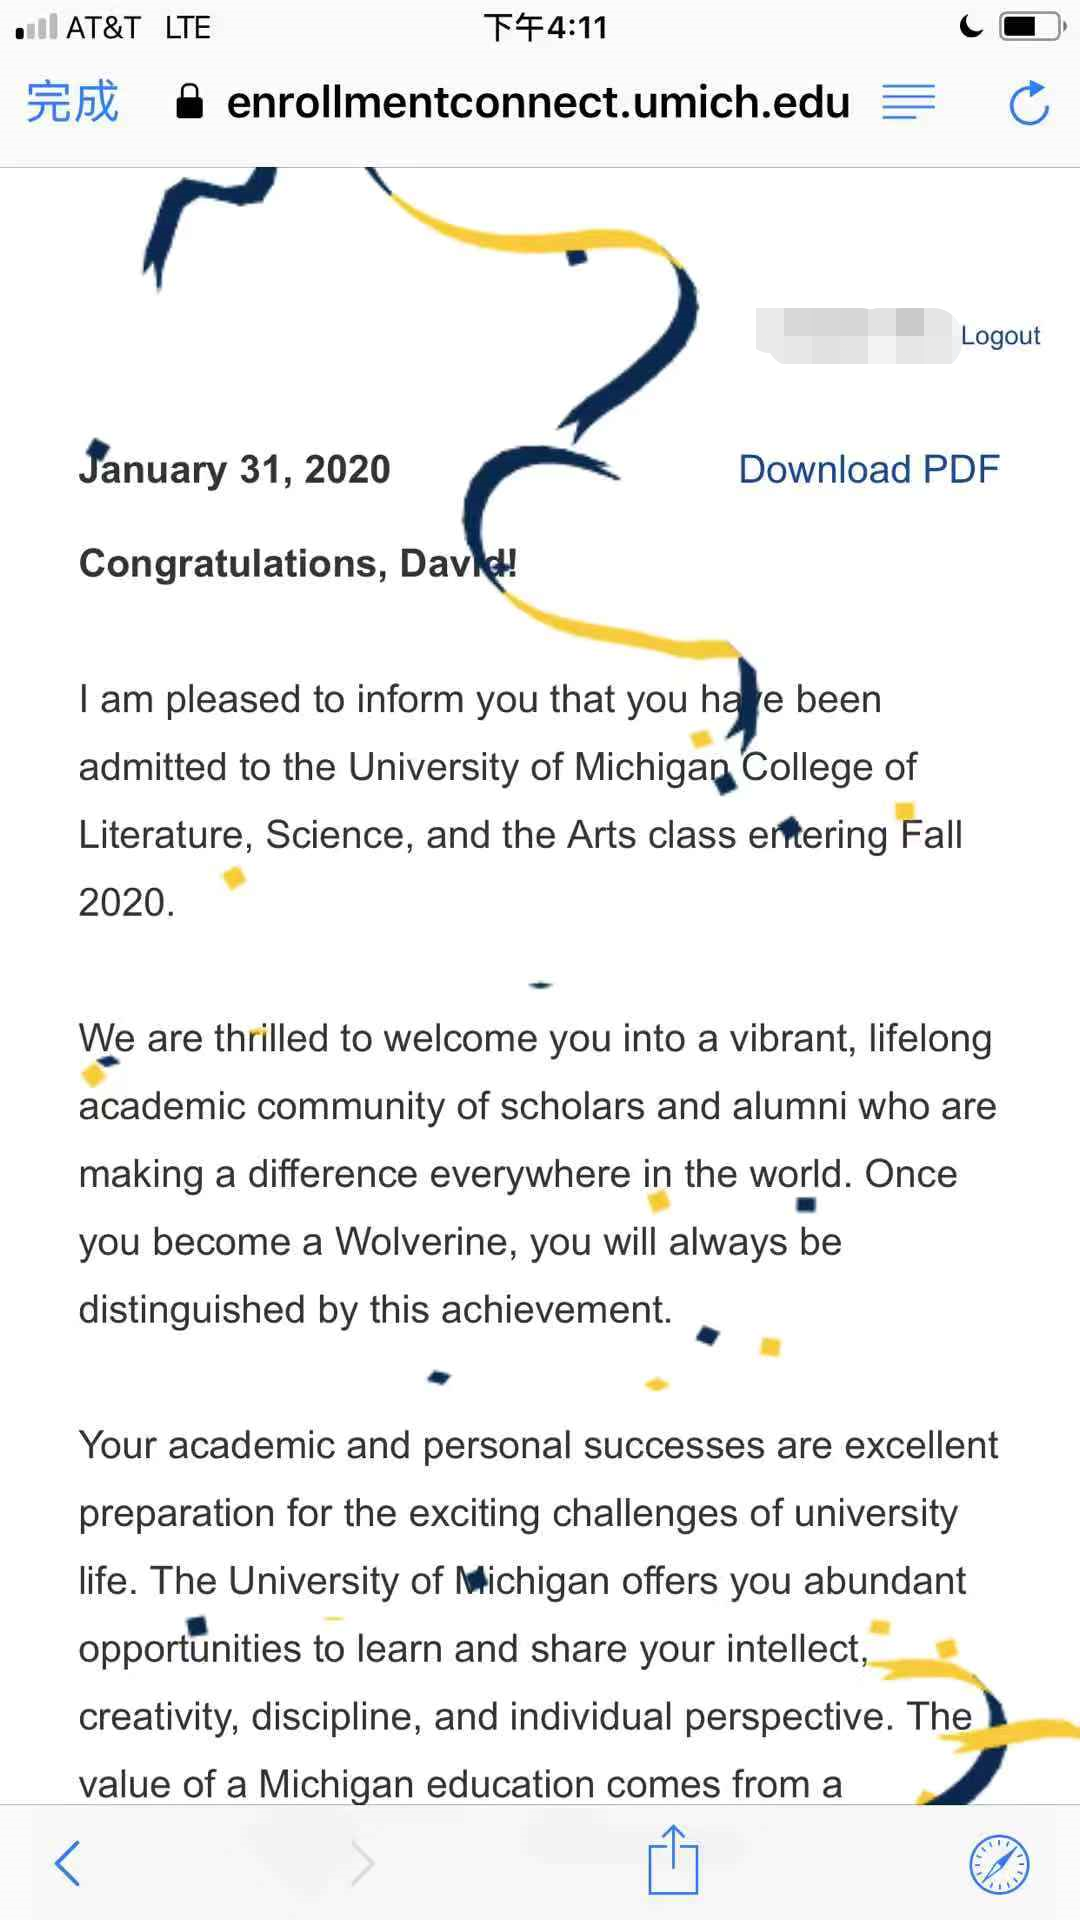Tap the Congratulations, David! heading
The width and height of the screenshot is (1080, 1920).
tap(297, 564)
